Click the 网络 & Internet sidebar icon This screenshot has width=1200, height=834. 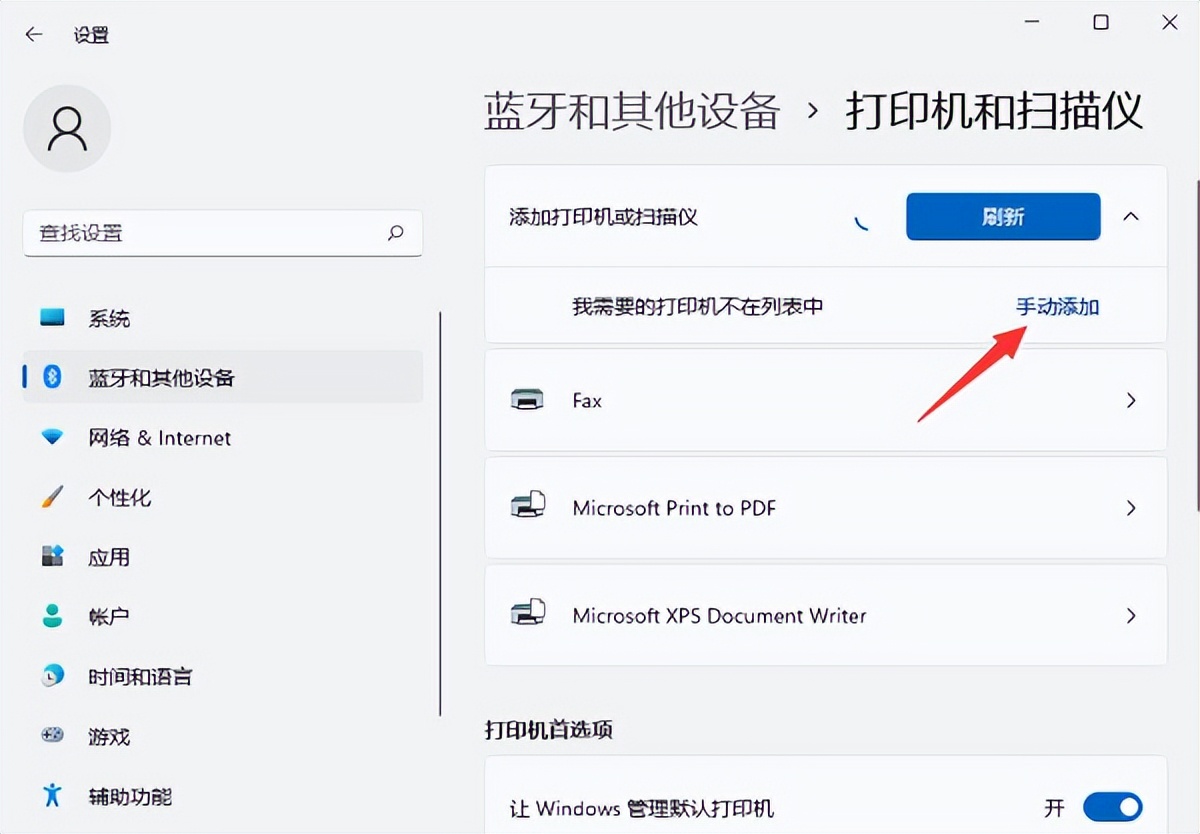point(51,438)
